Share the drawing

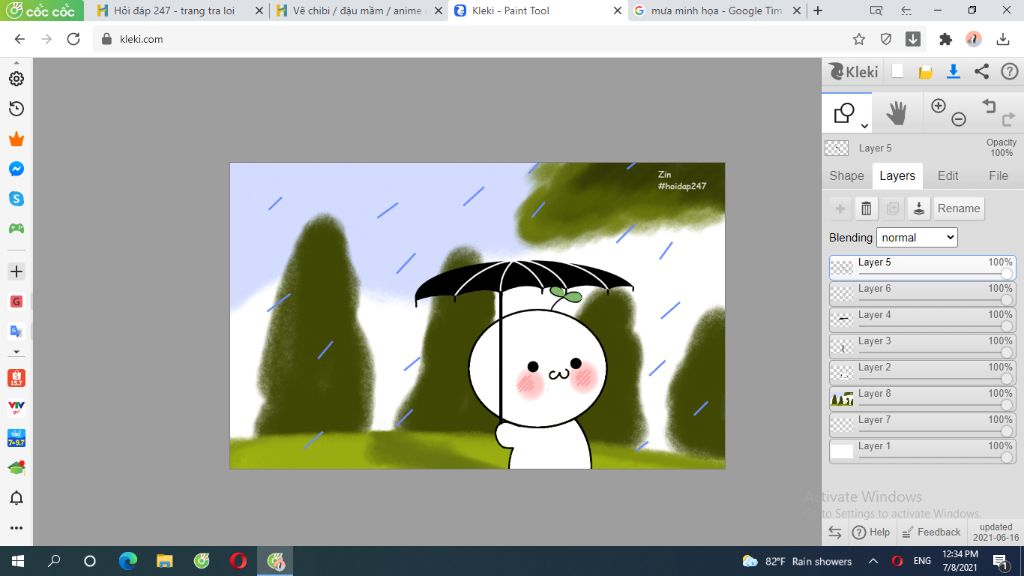(x=982, y=71)
